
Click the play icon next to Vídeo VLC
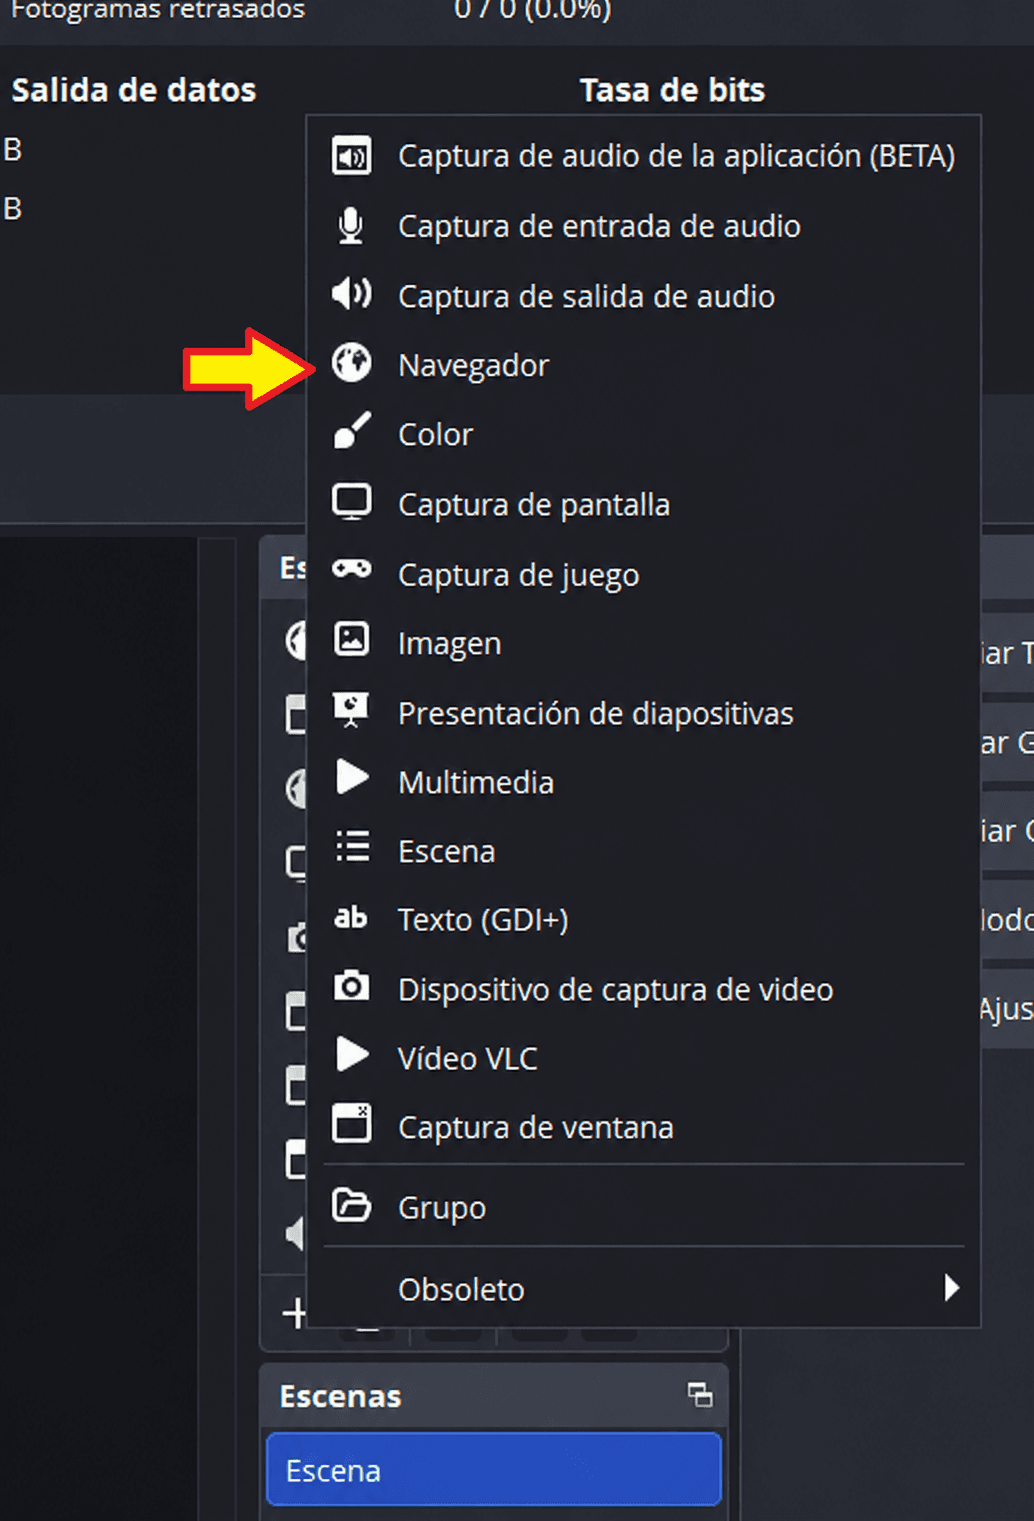(x=351, y=1054)
